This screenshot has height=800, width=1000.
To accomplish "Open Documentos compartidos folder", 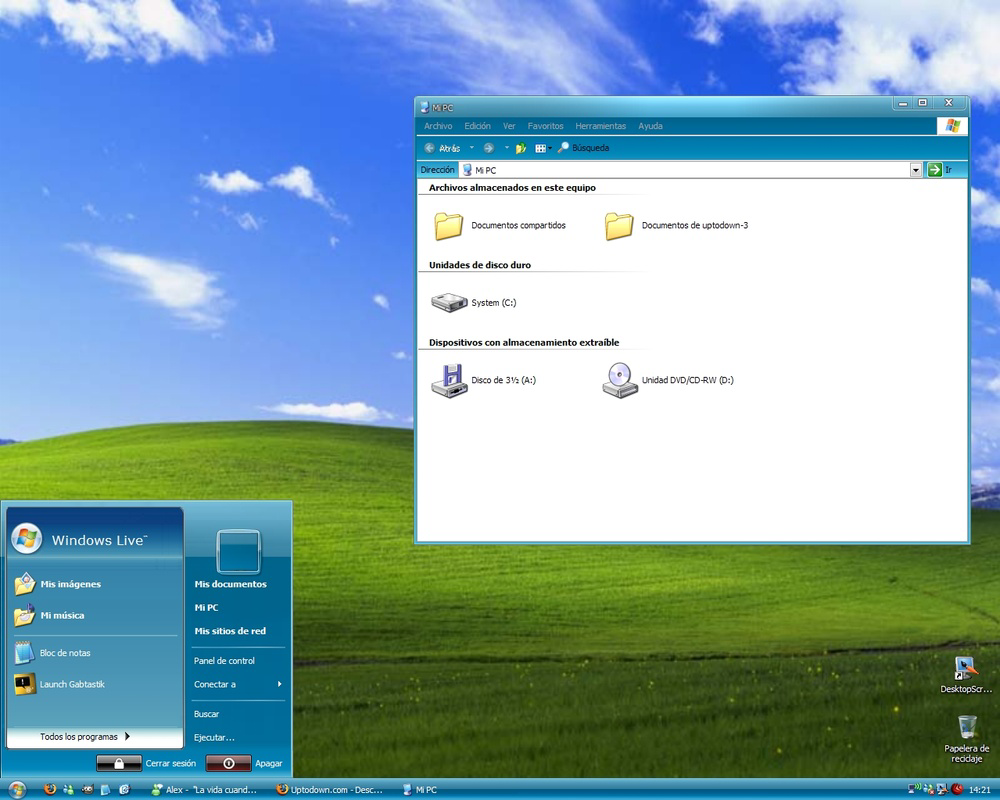I will tap(500, 226).
